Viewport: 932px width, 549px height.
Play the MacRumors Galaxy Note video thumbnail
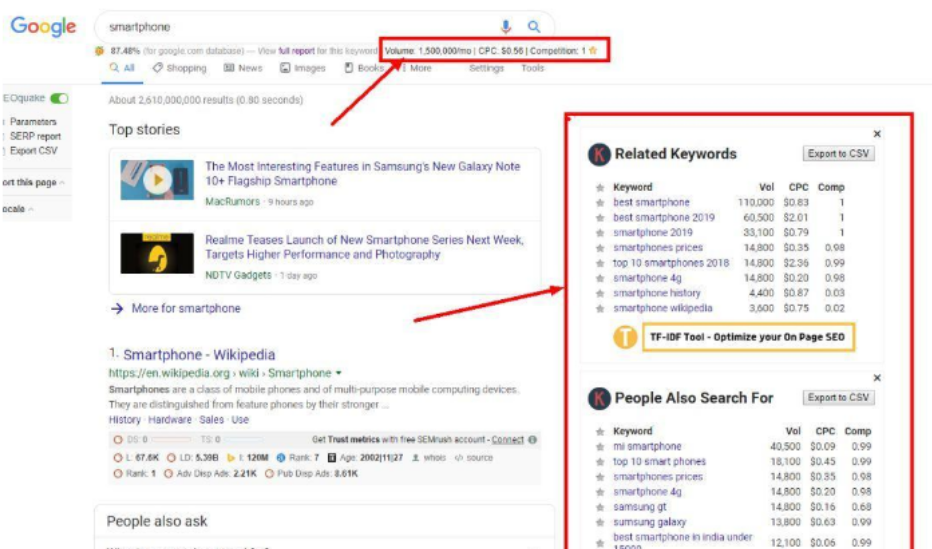(x=157, y=180)
